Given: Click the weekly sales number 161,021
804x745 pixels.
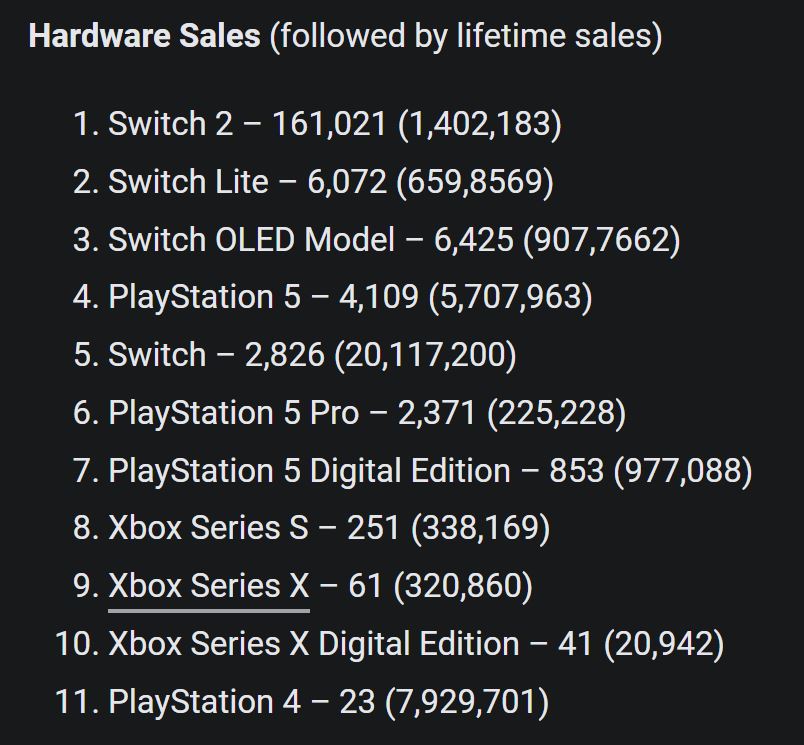Looking at the screenshot, I should tap(329, 124).
